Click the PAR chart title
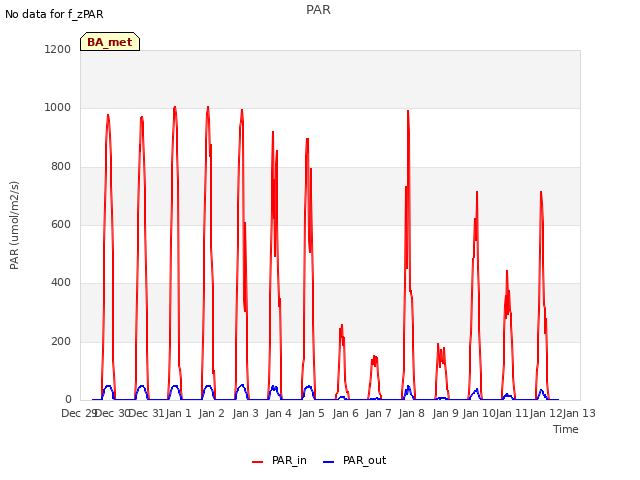Image resolution: width=640 pixels, height=480 pixels. tap(318, 10)
